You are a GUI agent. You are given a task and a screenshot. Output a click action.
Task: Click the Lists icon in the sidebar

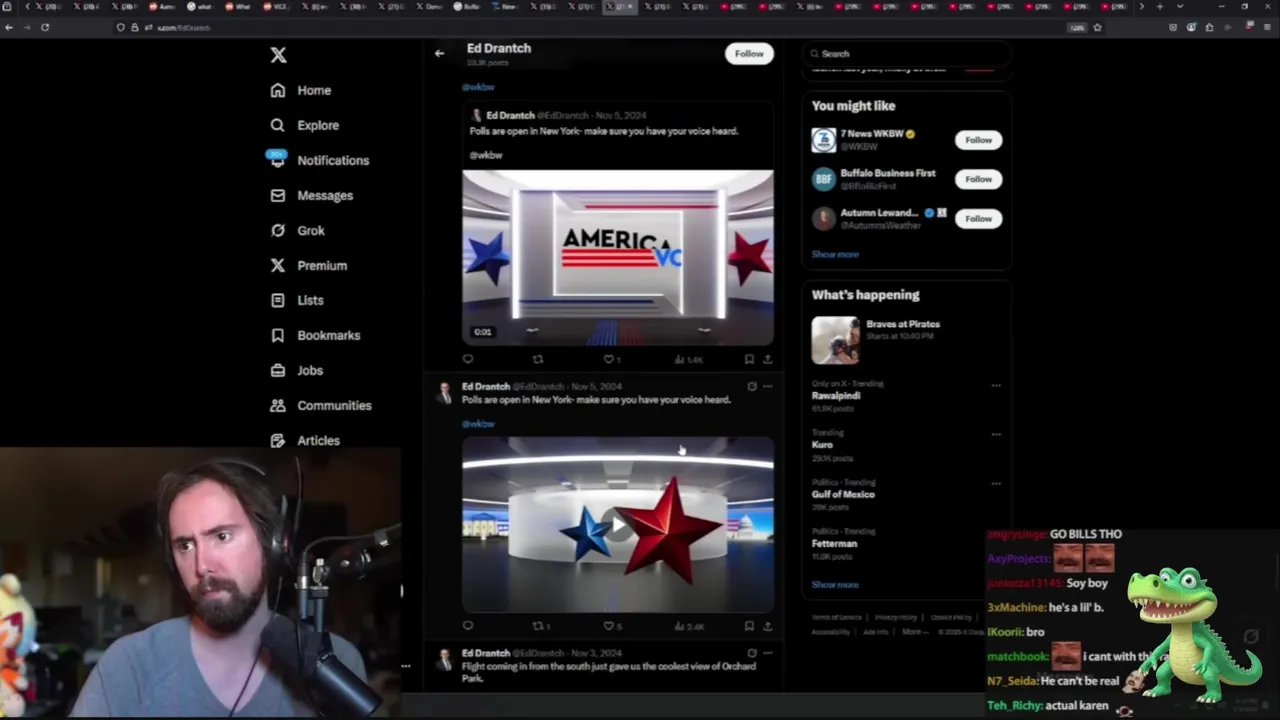point(277,300)
